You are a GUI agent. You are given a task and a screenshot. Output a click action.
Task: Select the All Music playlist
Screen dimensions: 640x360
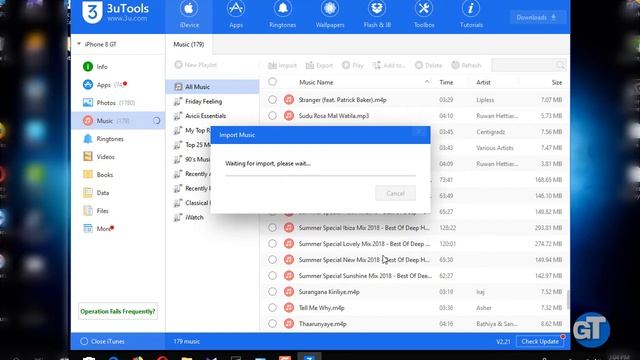click(x=212, y=87)
